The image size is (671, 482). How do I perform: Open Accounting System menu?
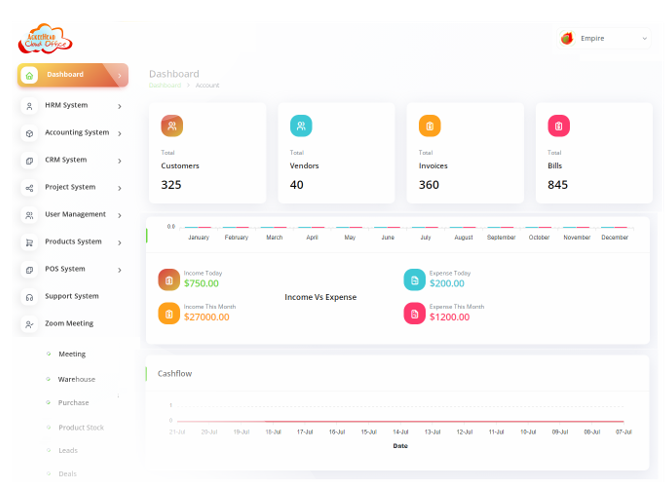(73, 133)
